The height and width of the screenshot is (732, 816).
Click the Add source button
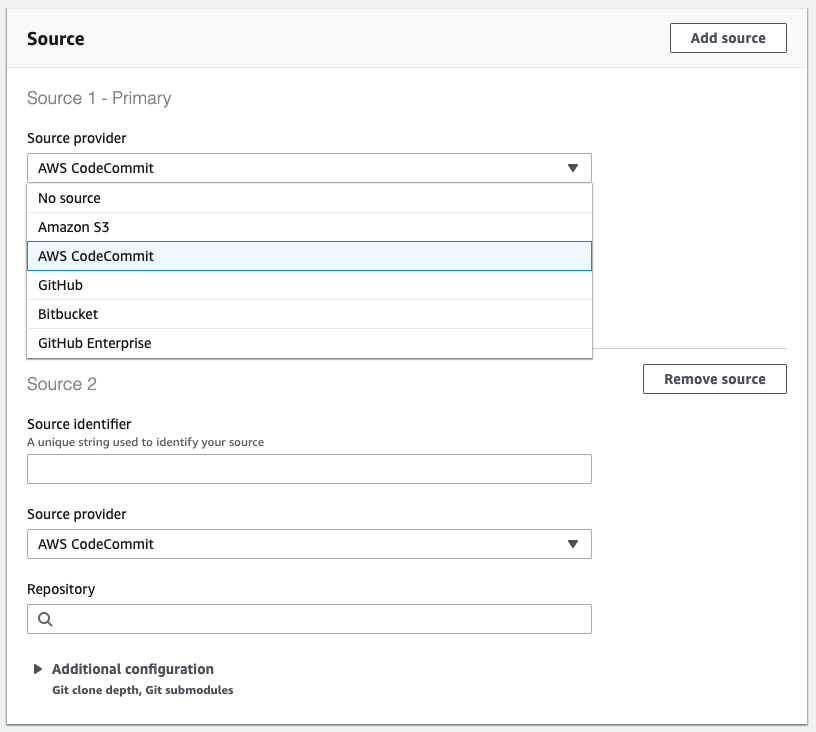(x=727, y=38)
